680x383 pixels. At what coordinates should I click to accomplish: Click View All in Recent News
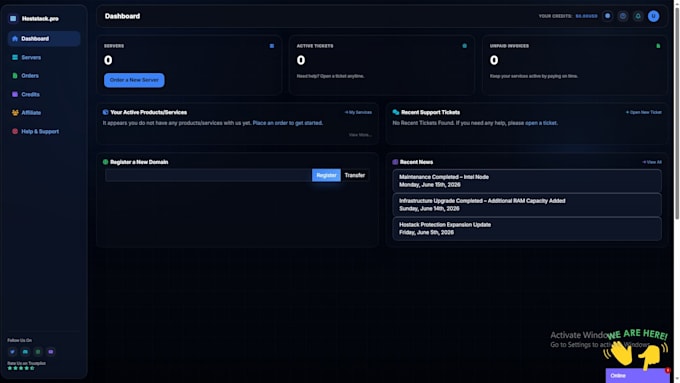click(652, 162)
